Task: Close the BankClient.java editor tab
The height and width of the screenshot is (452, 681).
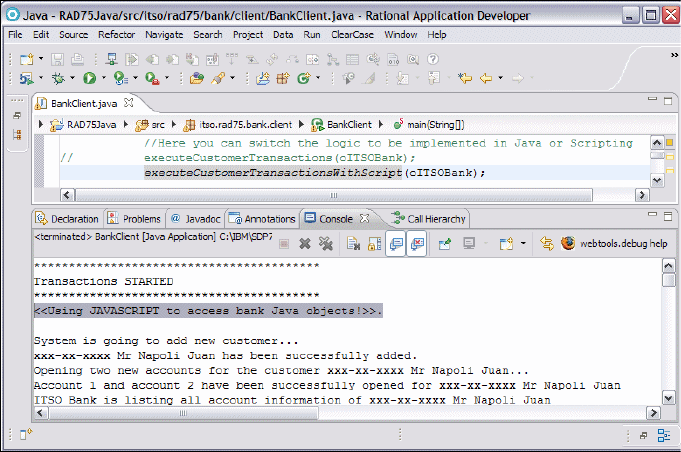Action: tap(129, 102)
